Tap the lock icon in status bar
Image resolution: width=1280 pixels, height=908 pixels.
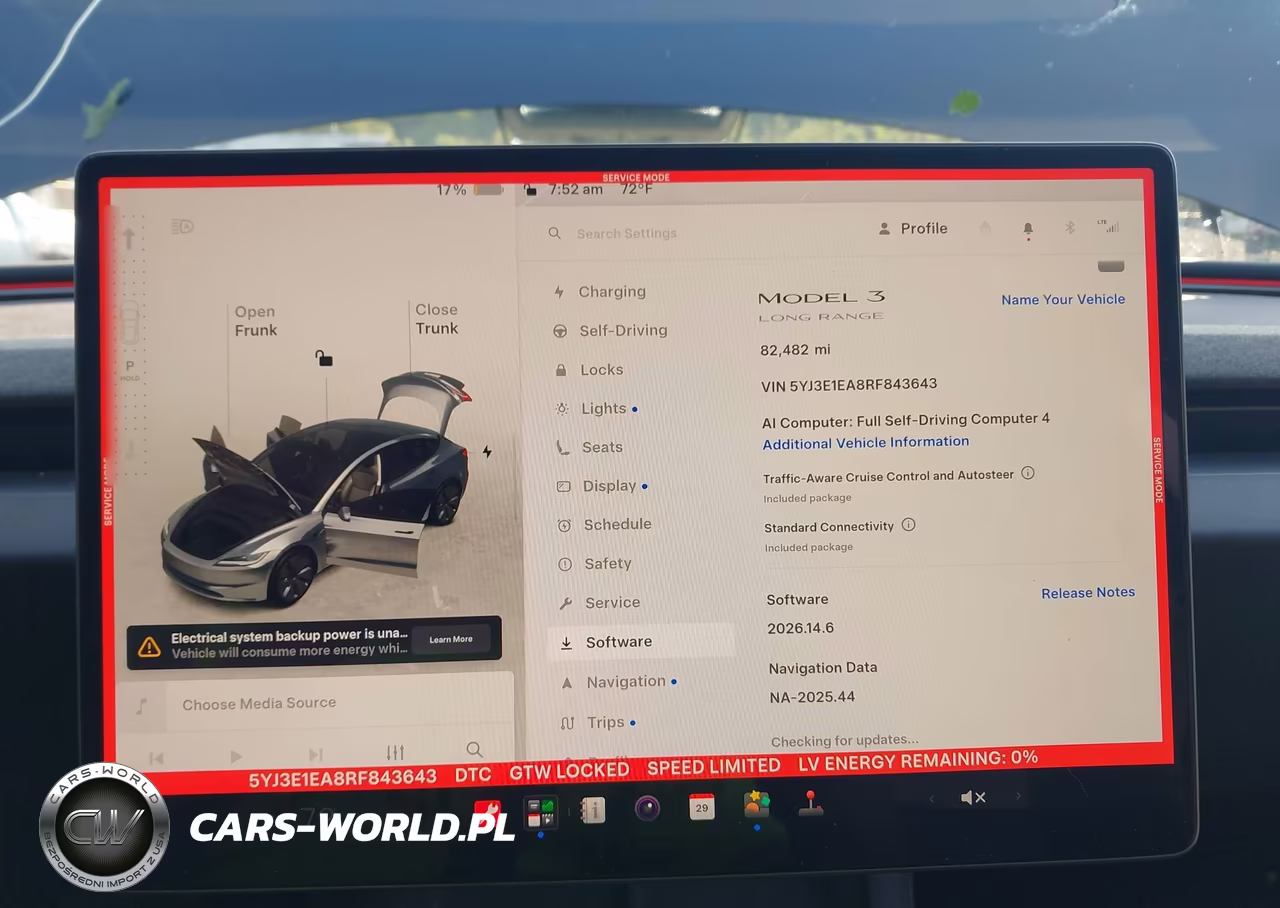point(530,189)
